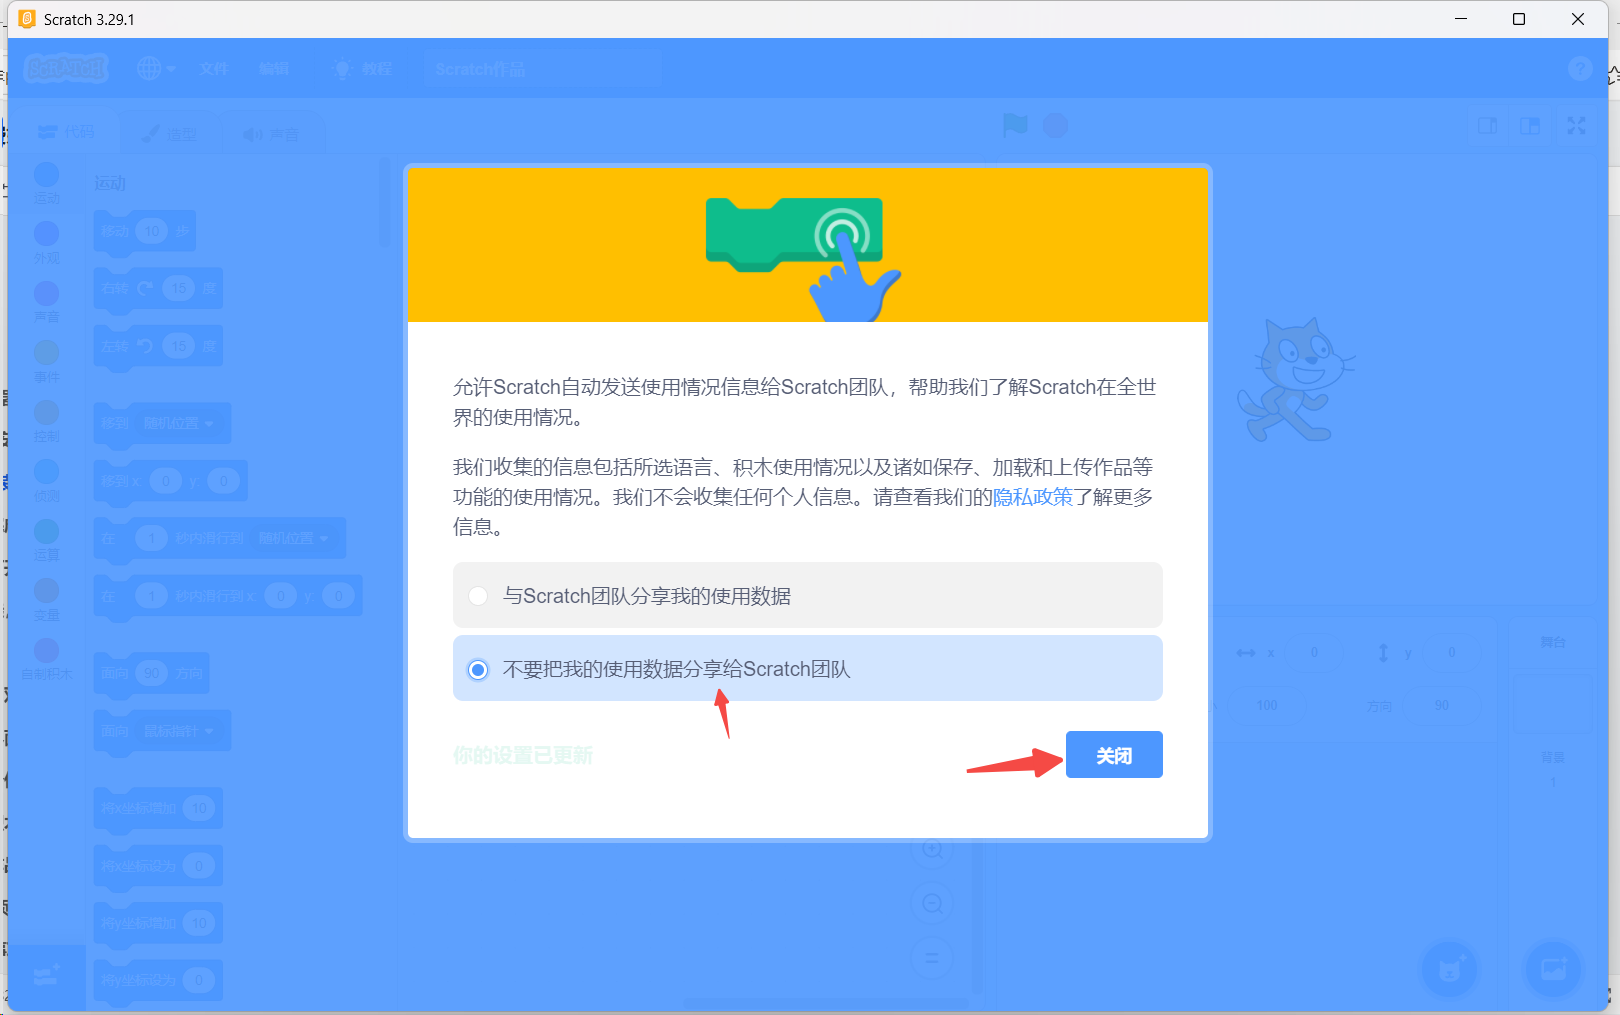Click the choose a sprite button
1620x1015 pixels.
coord(1450,969)
